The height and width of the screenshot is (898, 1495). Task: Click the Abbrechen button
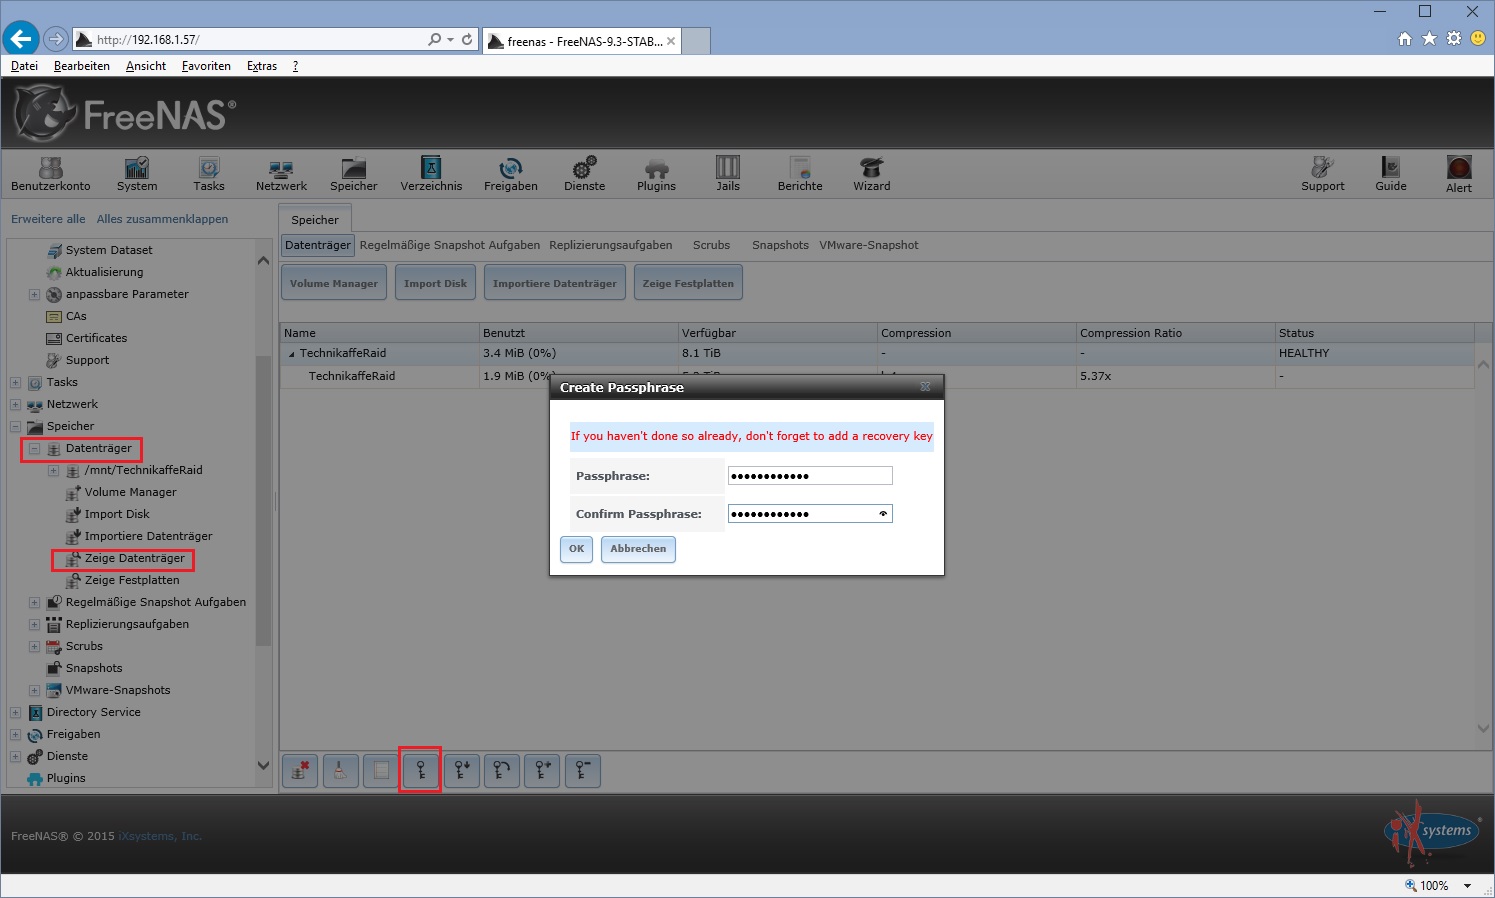point(638,549)
